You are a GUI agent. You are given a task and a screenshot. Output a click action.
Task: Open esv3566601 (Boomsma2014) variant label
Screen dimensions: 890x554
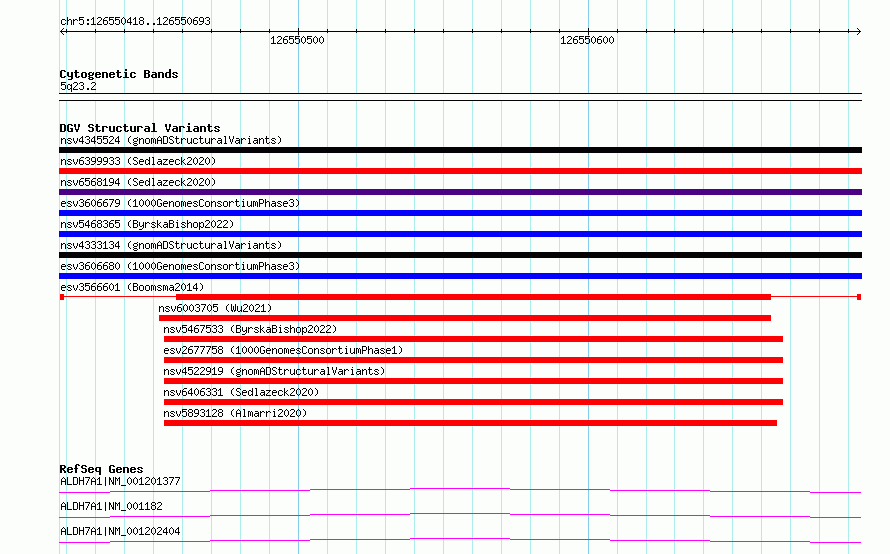(x=132, y=287)
